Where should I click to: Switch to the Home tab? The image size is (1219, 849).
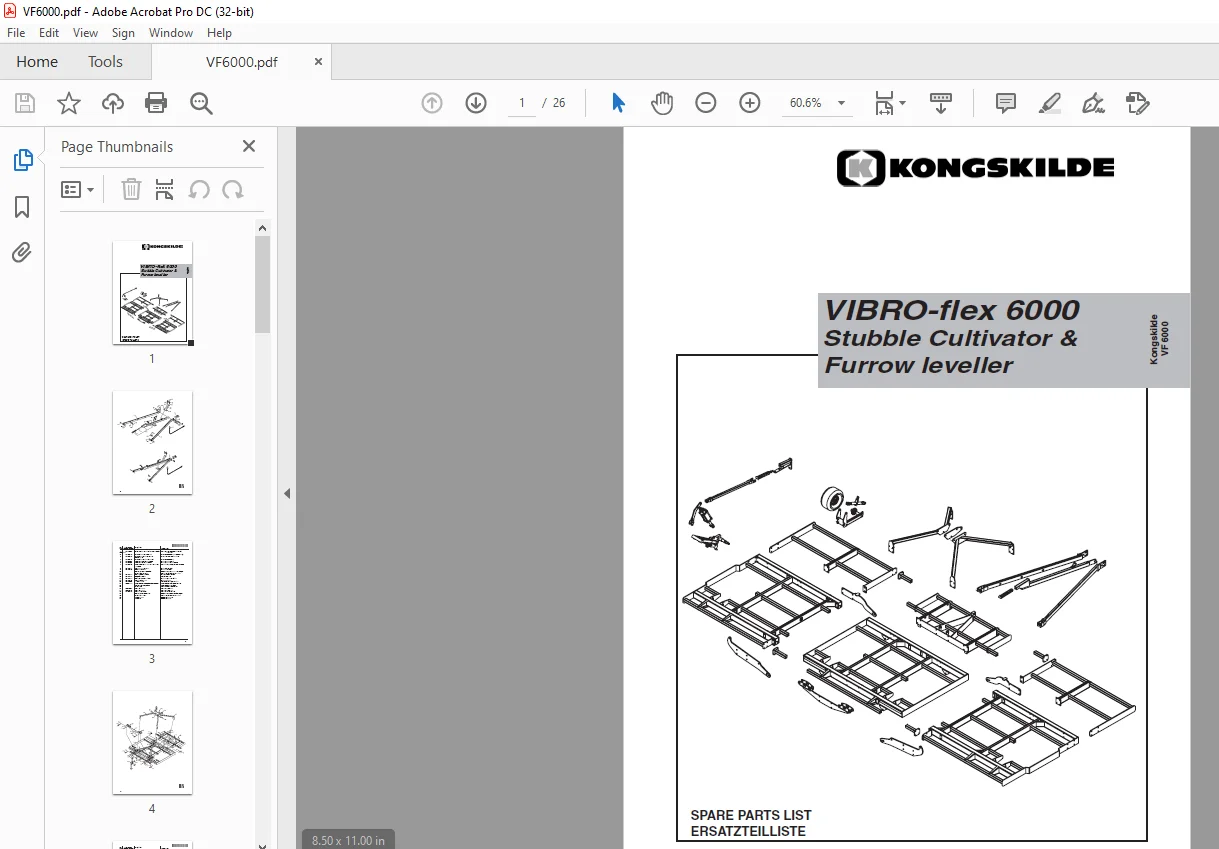coord(37,61)
